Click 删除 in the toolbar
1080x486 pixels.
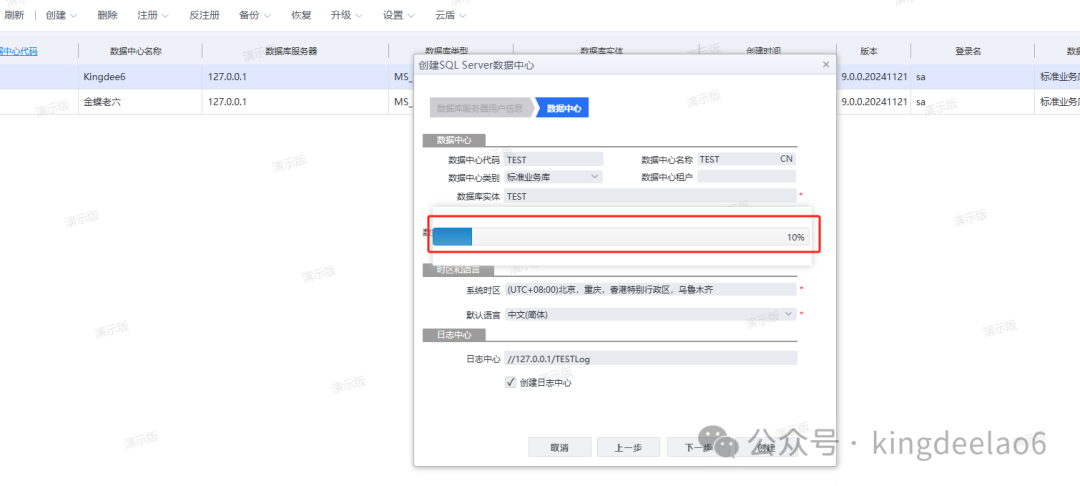[x=107, y=16]
